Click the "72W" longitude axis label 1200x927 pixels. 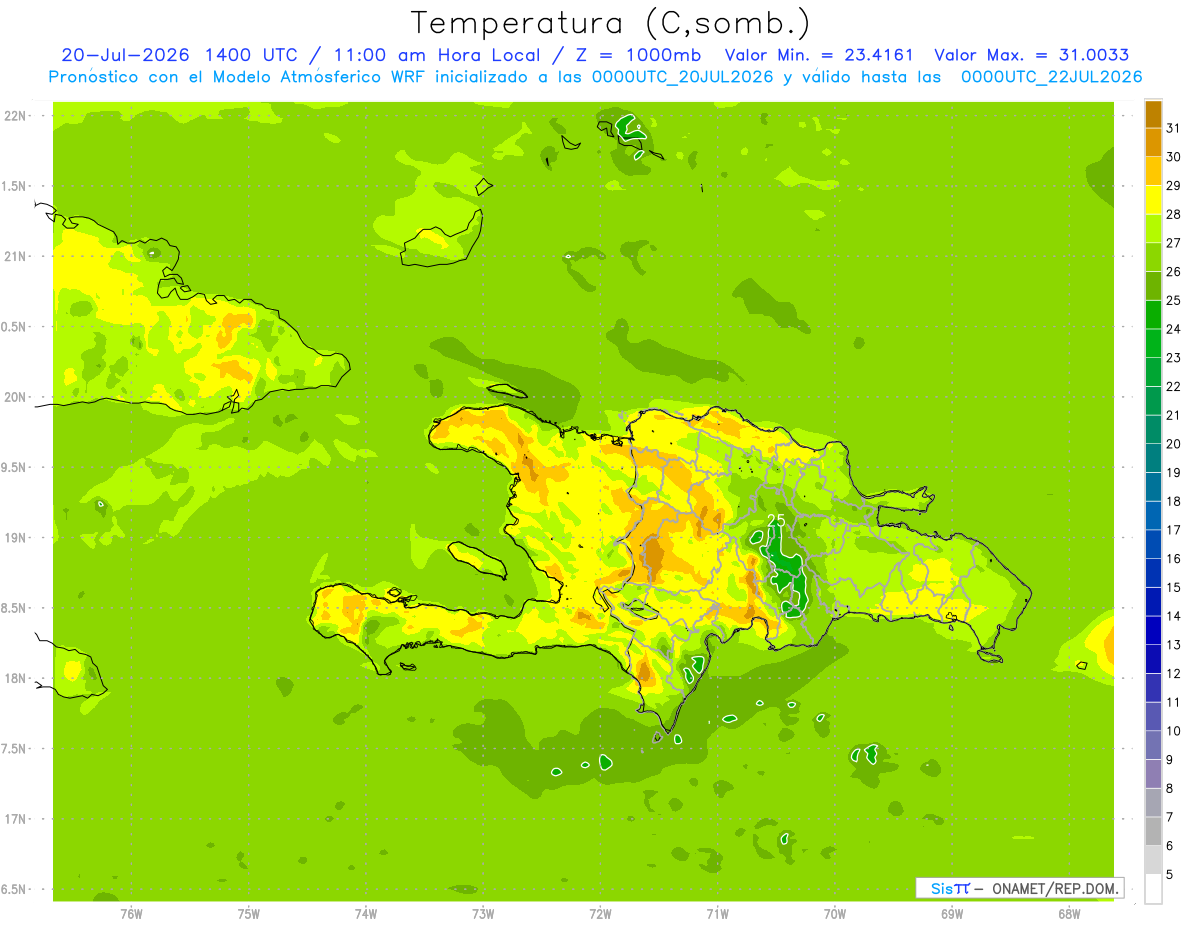pyautogui.click(x=600, y=913)
